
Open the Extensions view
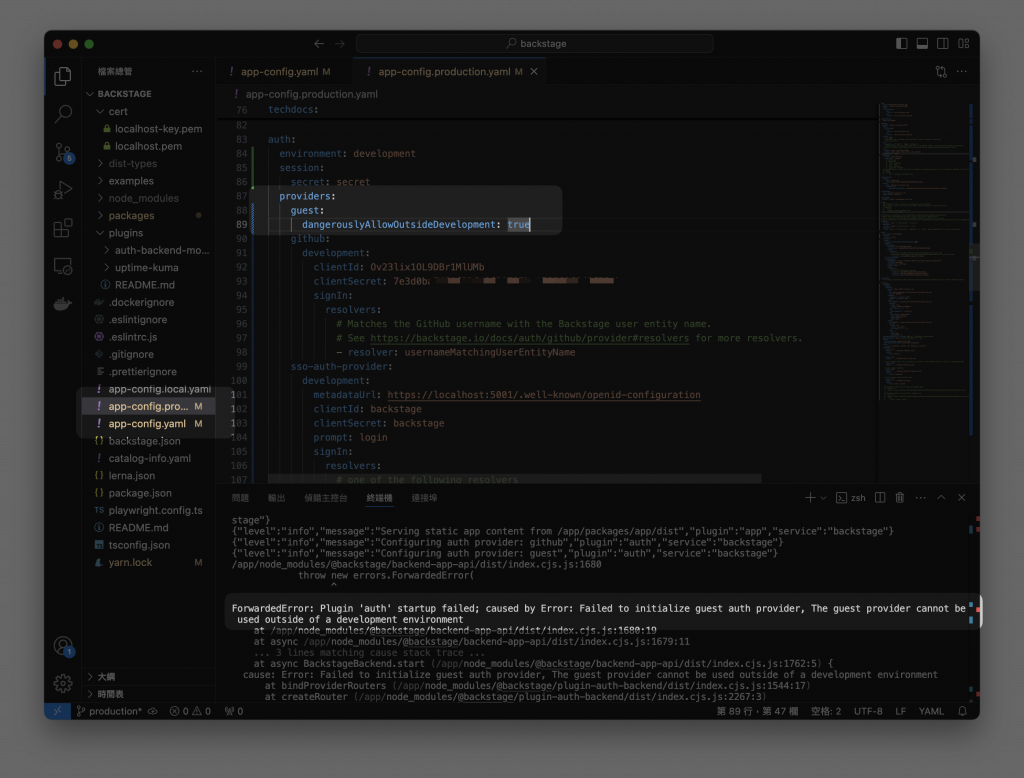[63, 228]
